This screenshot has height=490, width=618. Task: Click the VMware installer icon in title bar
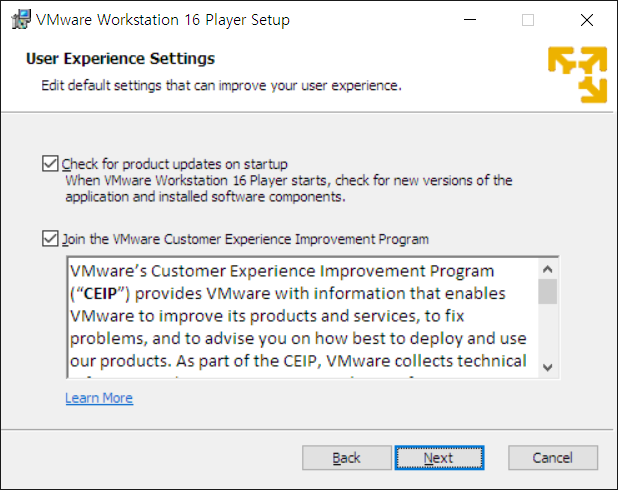(19, 19)
